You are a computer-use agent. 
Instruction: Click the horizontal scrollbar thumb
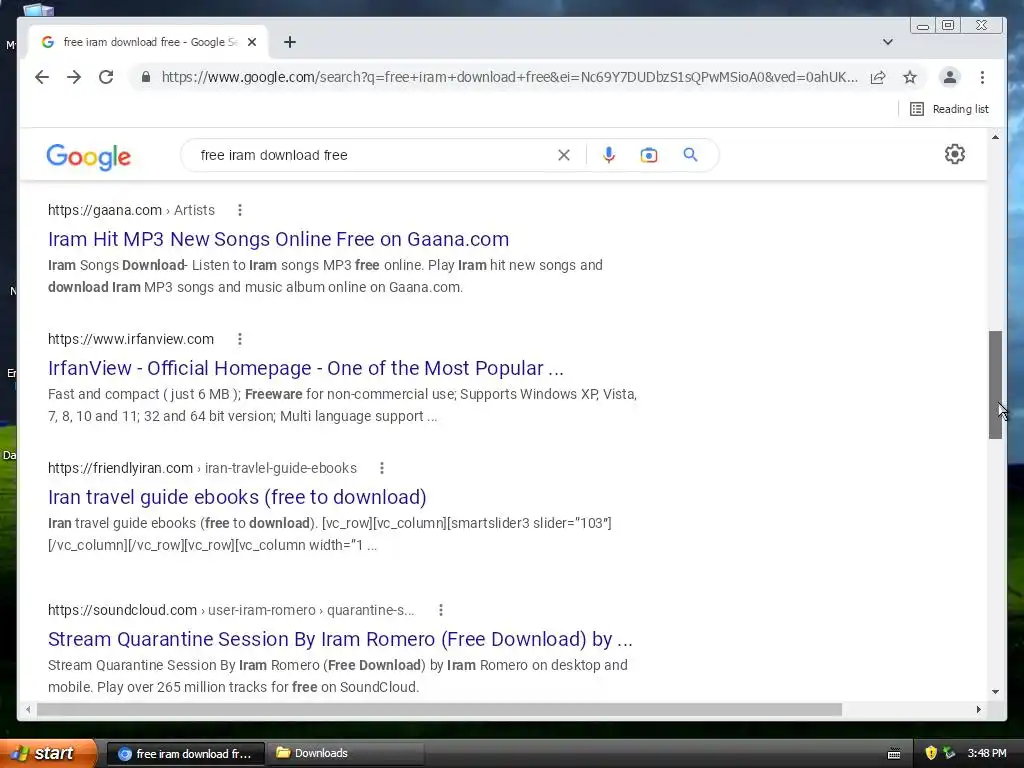click(x=440, y=709)
